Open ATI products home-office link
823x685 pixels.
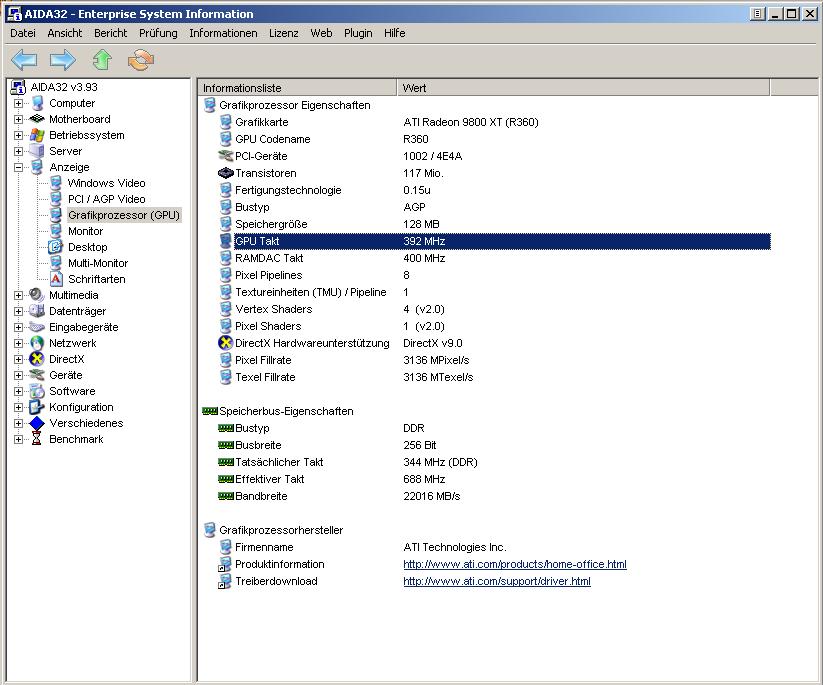point(514,564)
